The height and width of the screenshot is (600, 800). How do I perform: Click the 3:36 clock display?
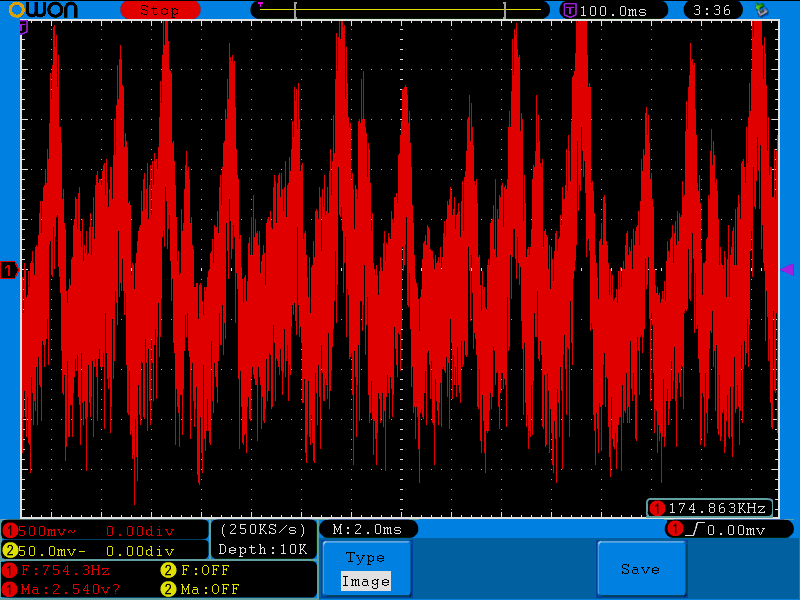(x=712, y=10)
